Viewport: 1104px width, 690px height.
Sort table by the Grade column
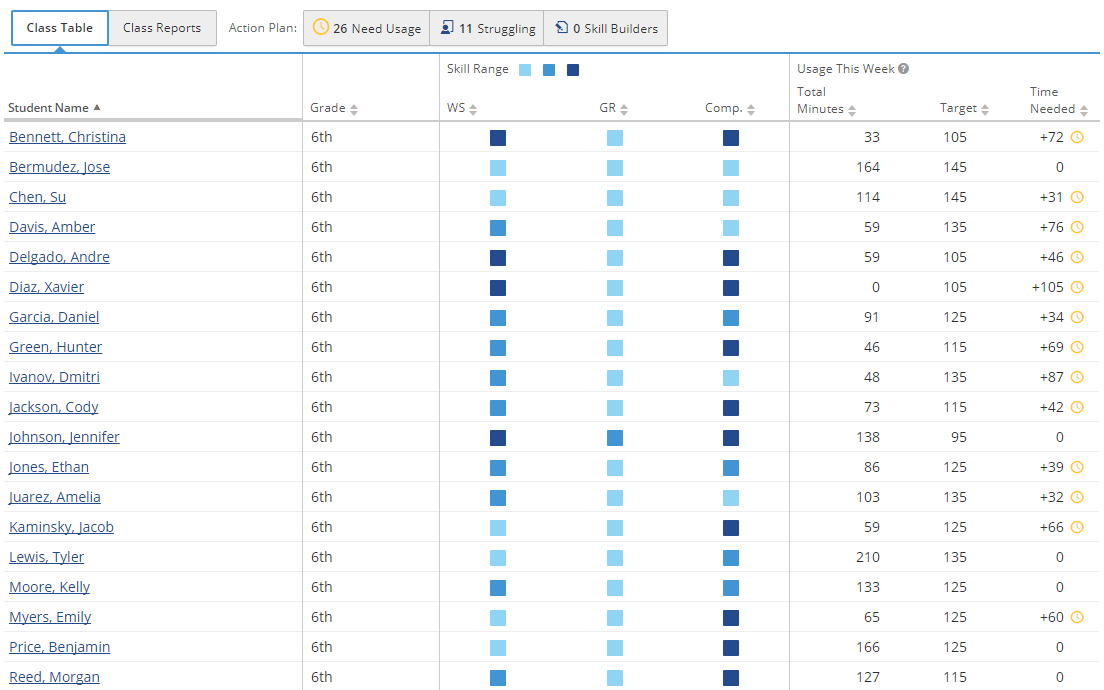tap(334, 108)
